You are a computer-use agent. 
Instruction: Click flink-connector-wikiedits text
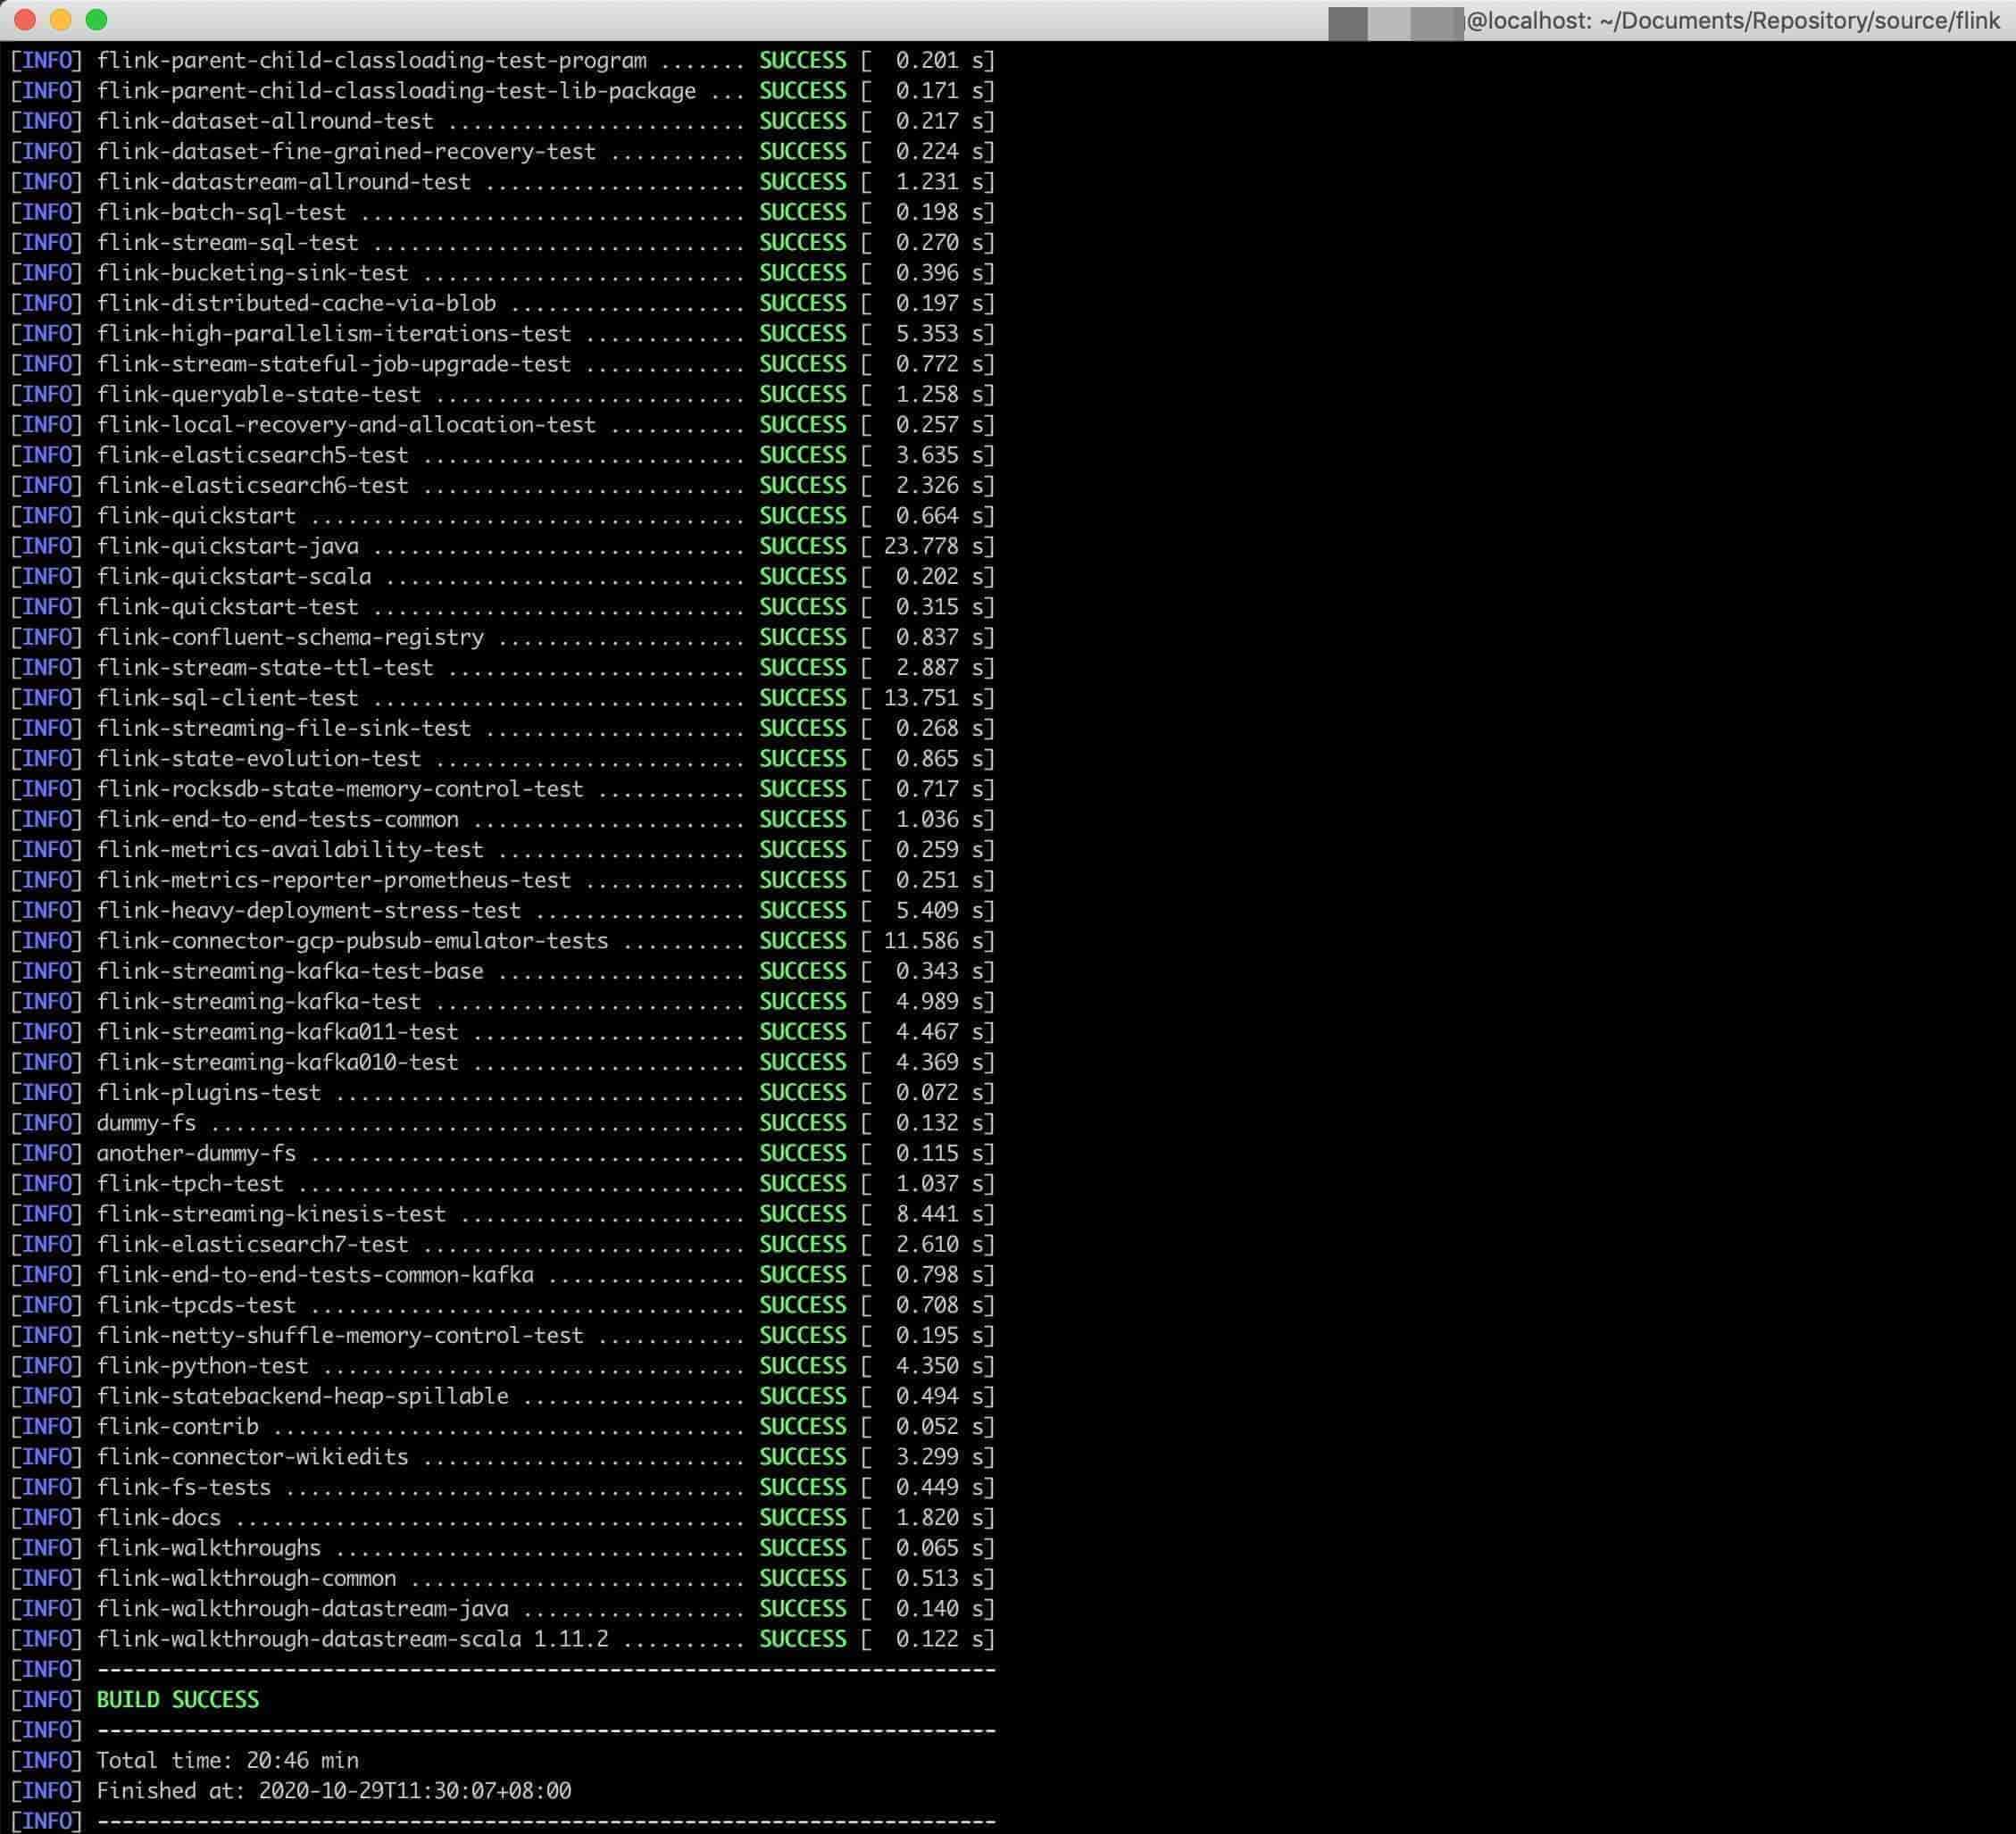(x=252, y=1457)
